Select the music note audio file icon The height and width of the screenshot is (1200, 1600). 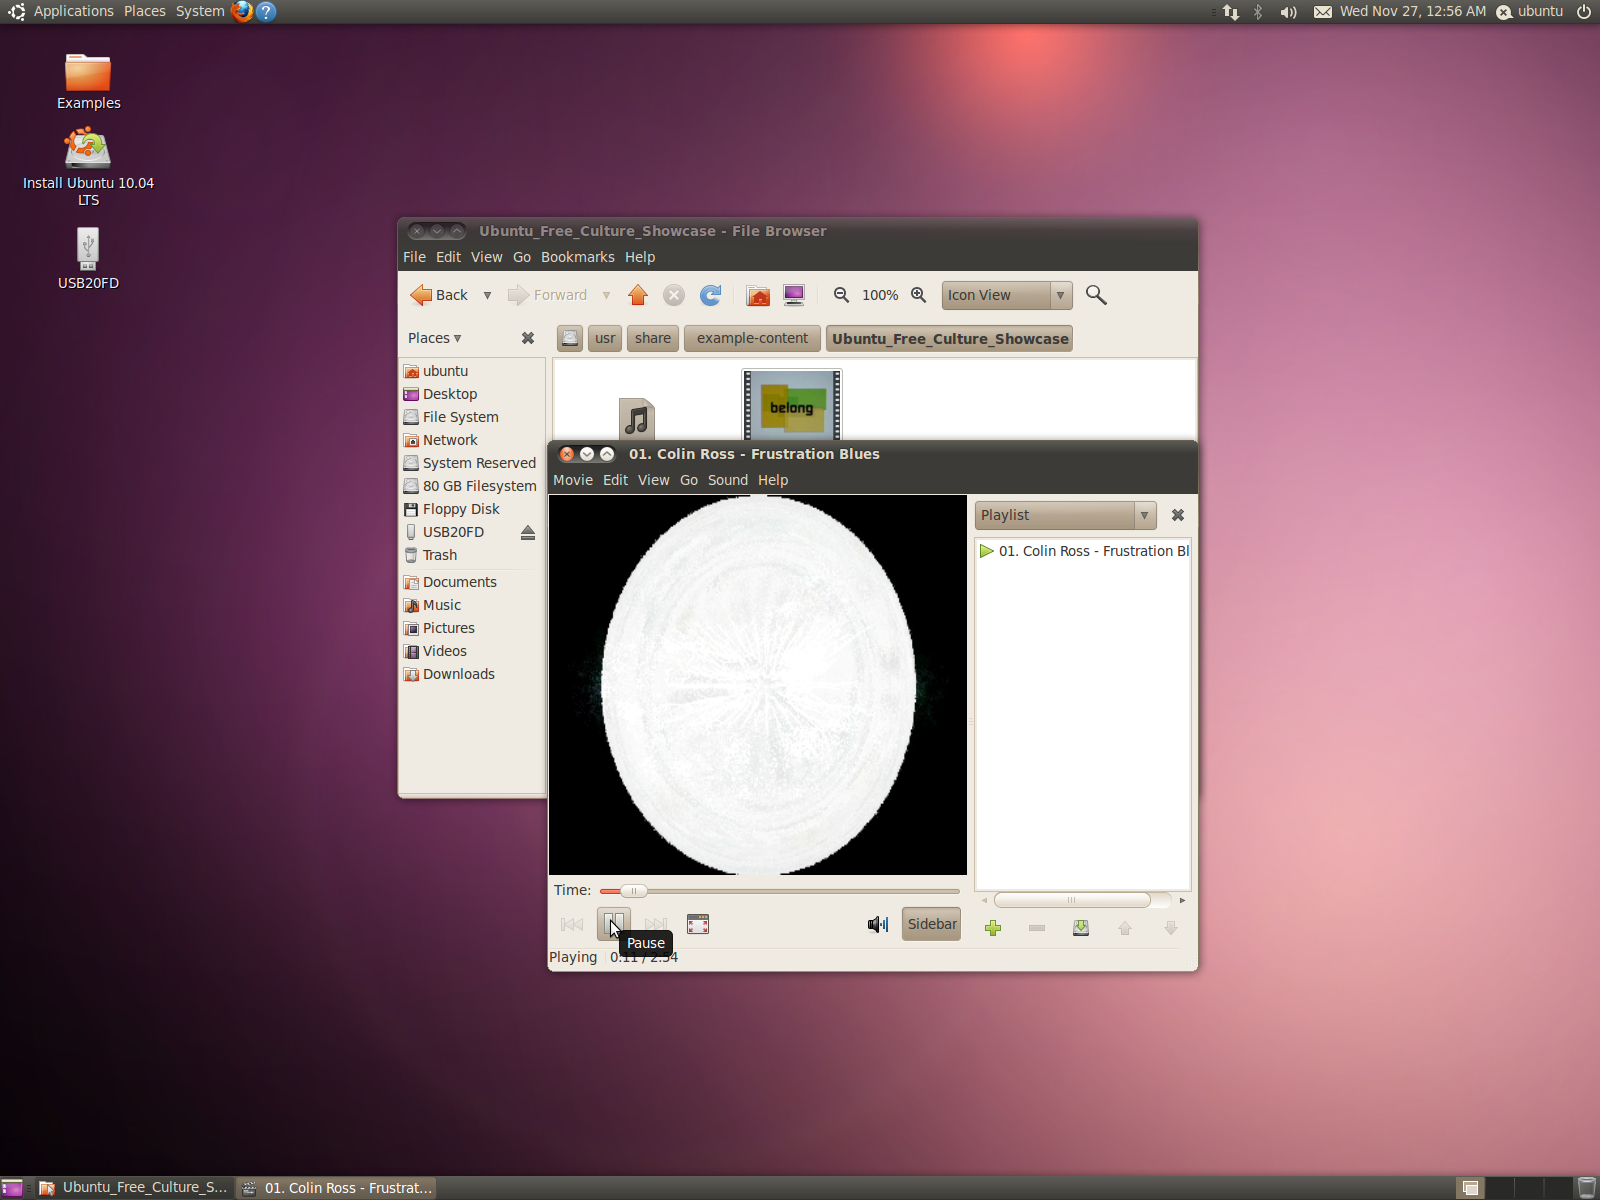636,419
